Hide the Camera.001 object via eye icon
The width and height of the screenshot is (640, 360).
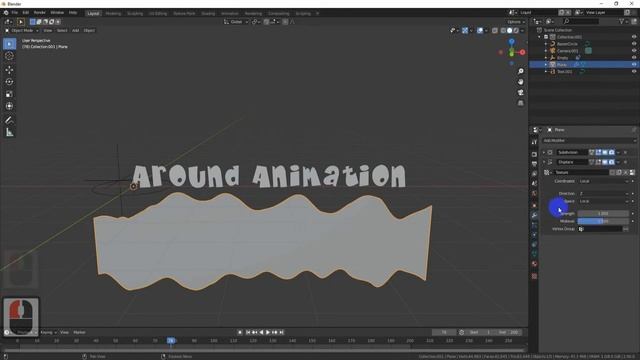634,51
